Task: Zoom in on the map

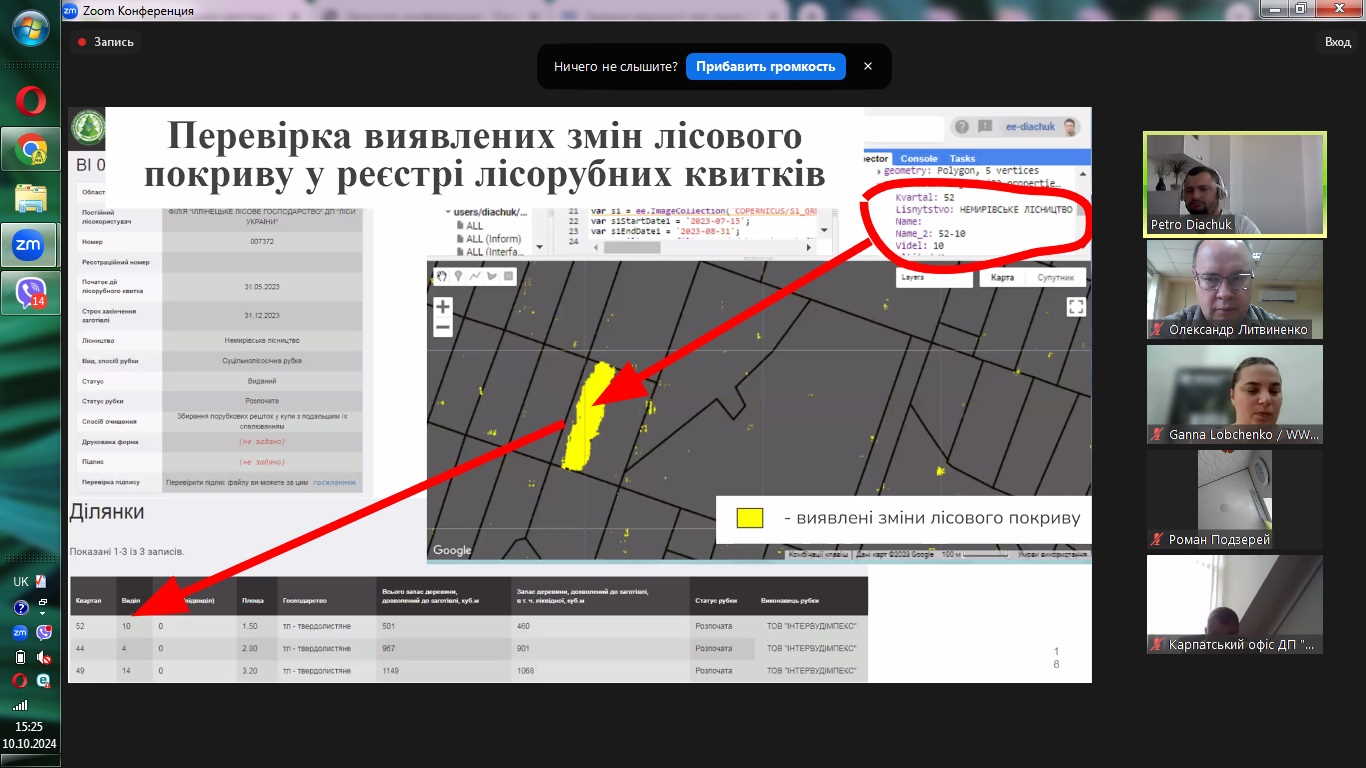Action: [x=443, y=307]
